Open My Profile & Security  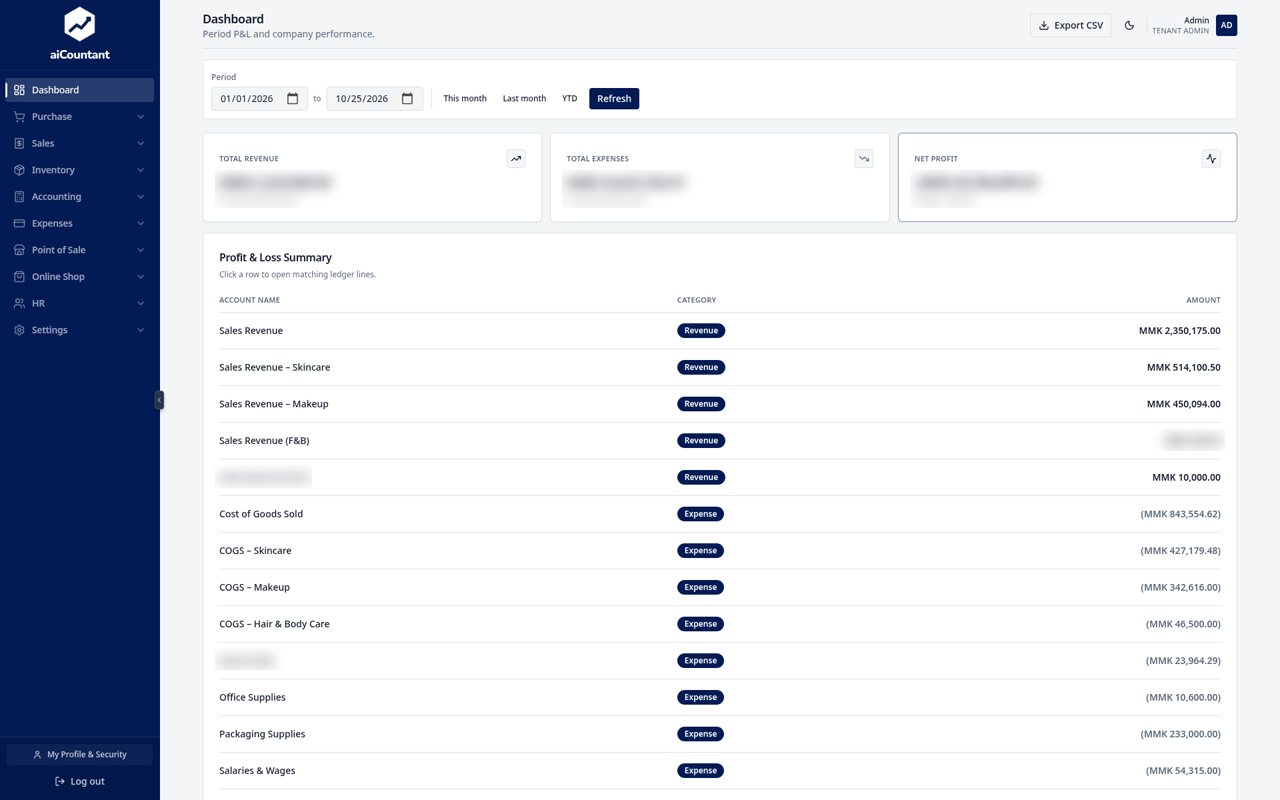point(80,754)
